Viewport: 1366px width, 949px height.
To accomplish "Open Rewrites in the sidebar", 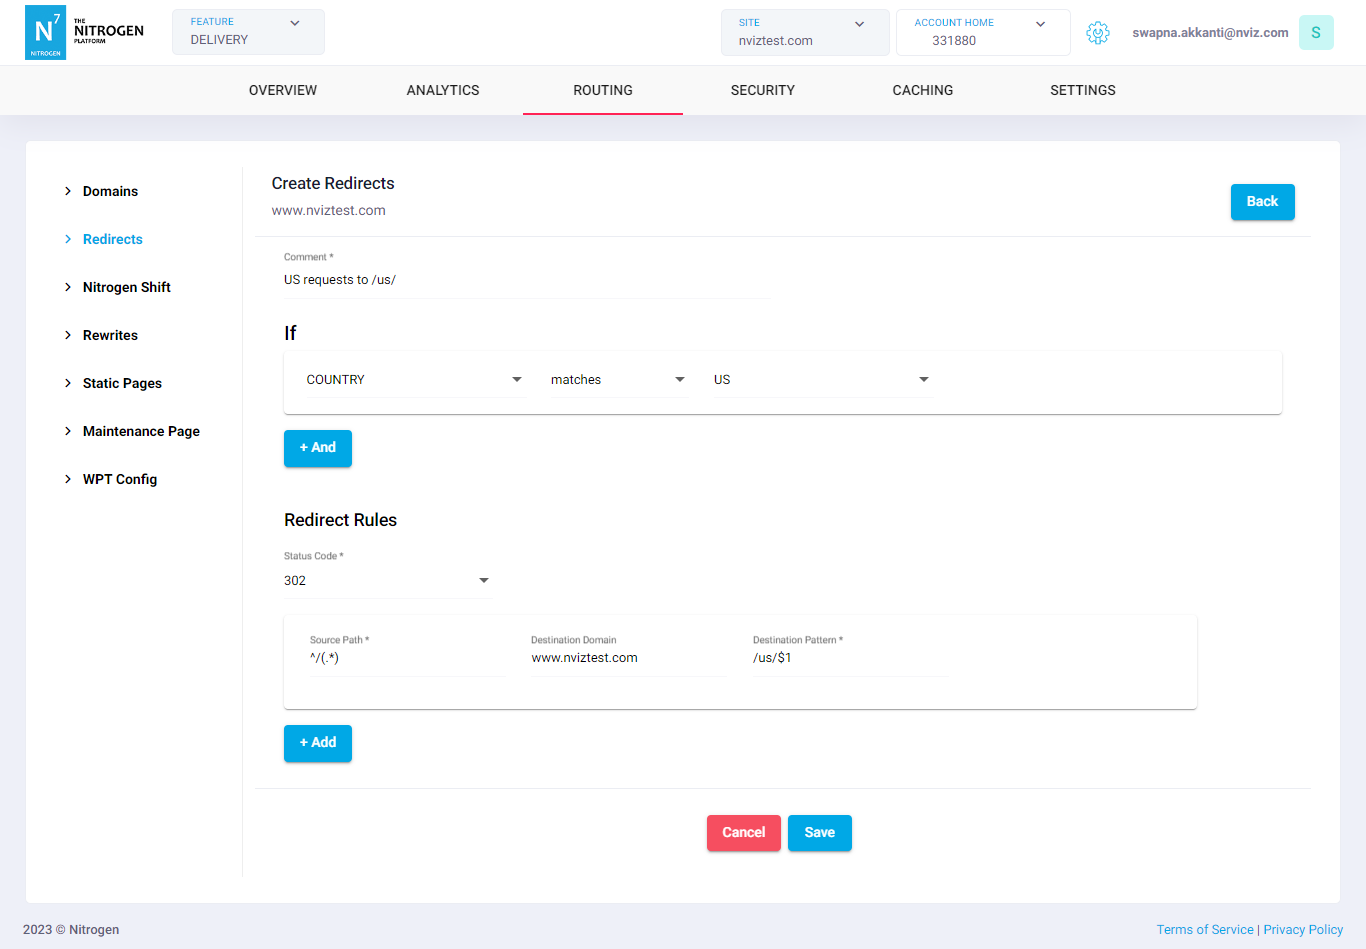I will coord(110,335).
